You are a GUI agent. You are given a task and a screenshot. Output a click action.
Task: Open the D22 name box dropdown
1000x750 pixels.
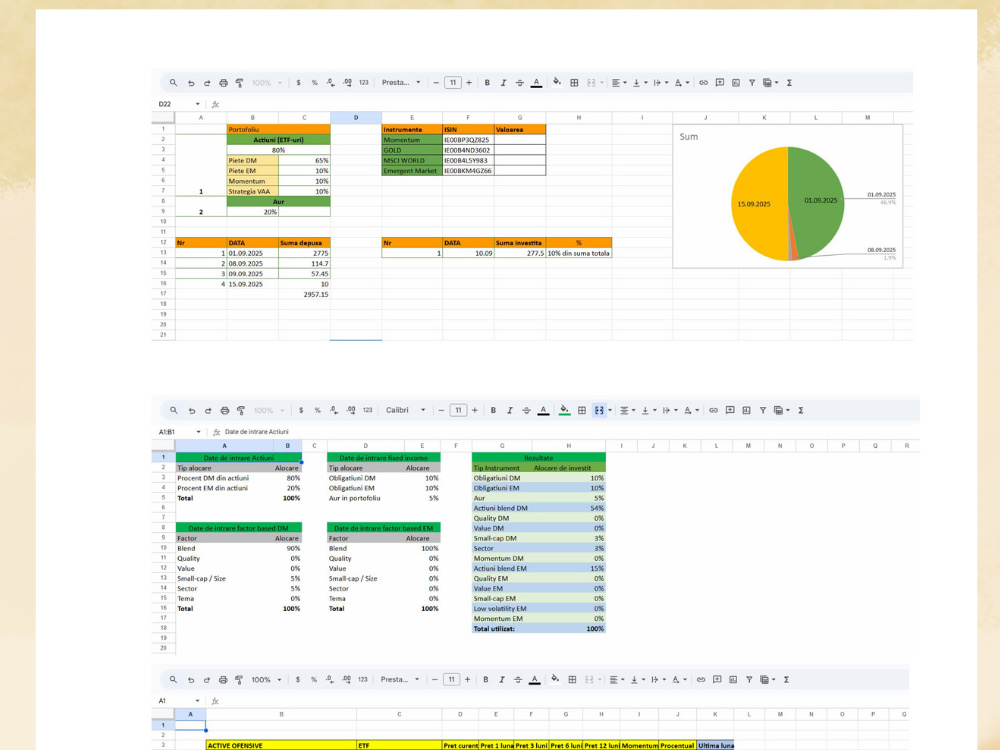[198, 104]
